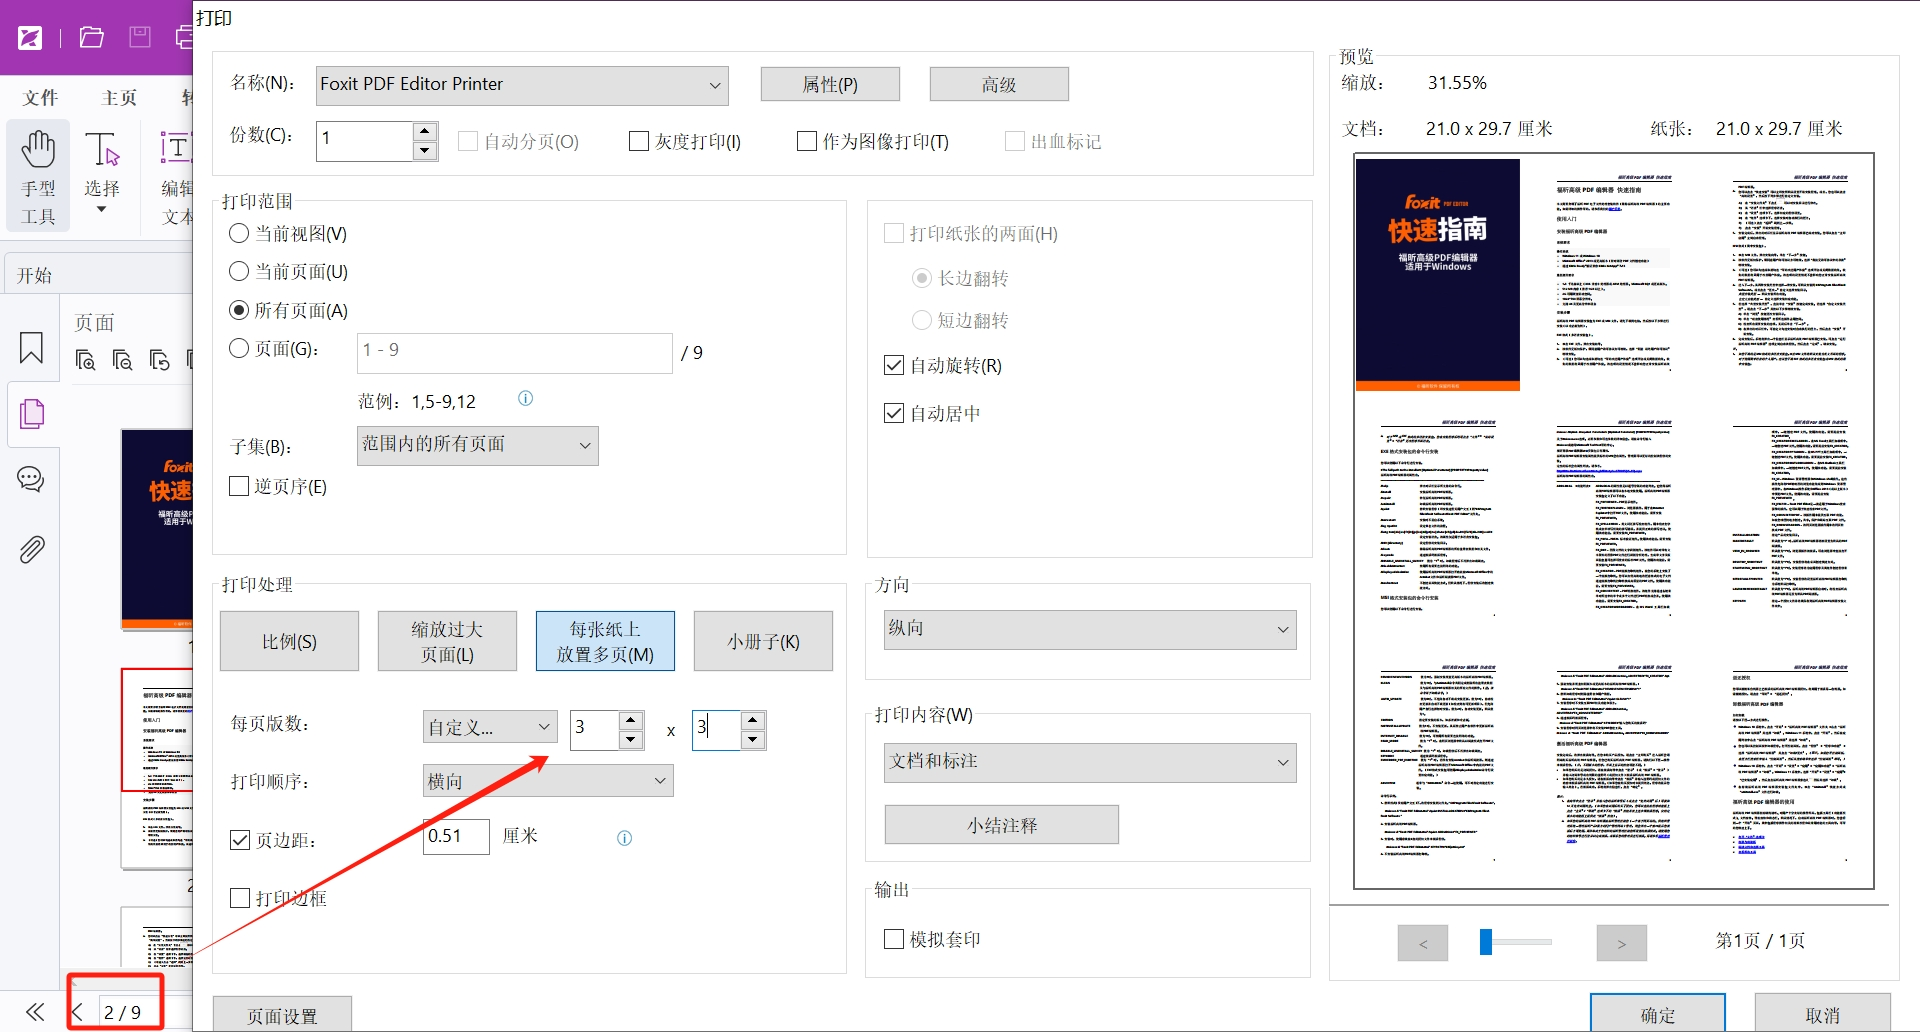Click the Save disk icon
This screenshot has height=1032, width=1920.
click(x=140, y=38)
